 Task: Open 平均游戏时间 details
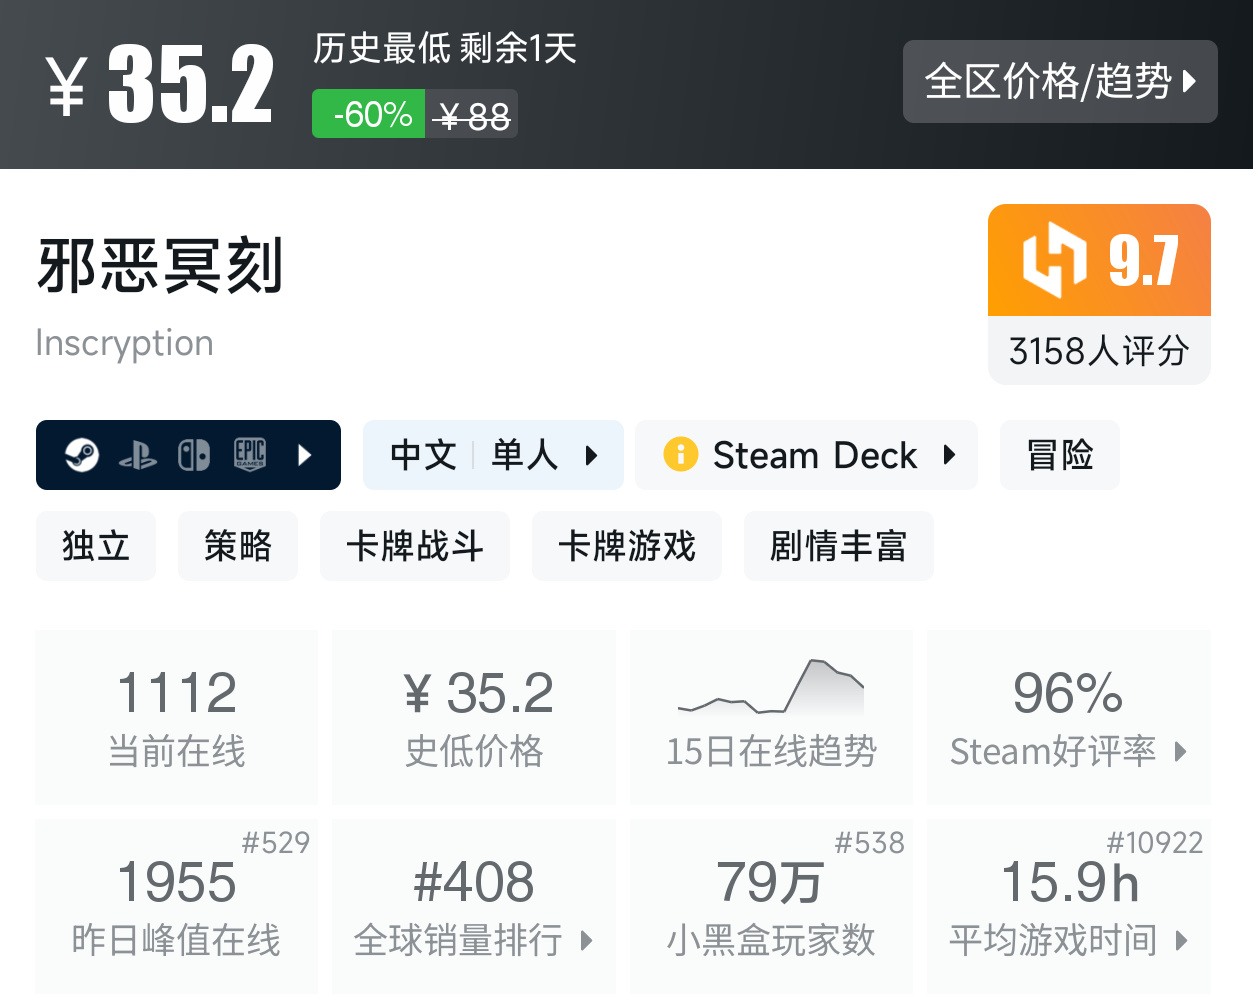1068,906
